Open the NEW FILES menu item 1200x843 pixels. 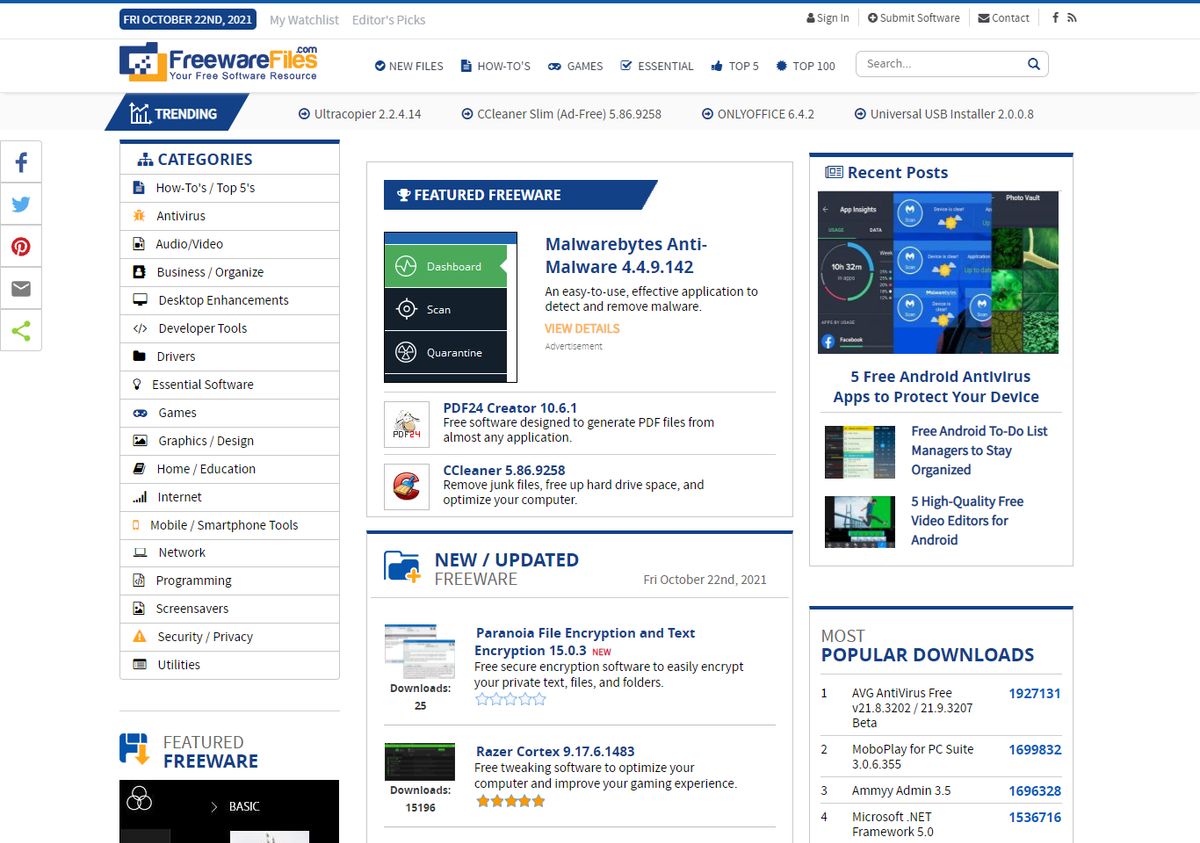click(x=409, y=66)
